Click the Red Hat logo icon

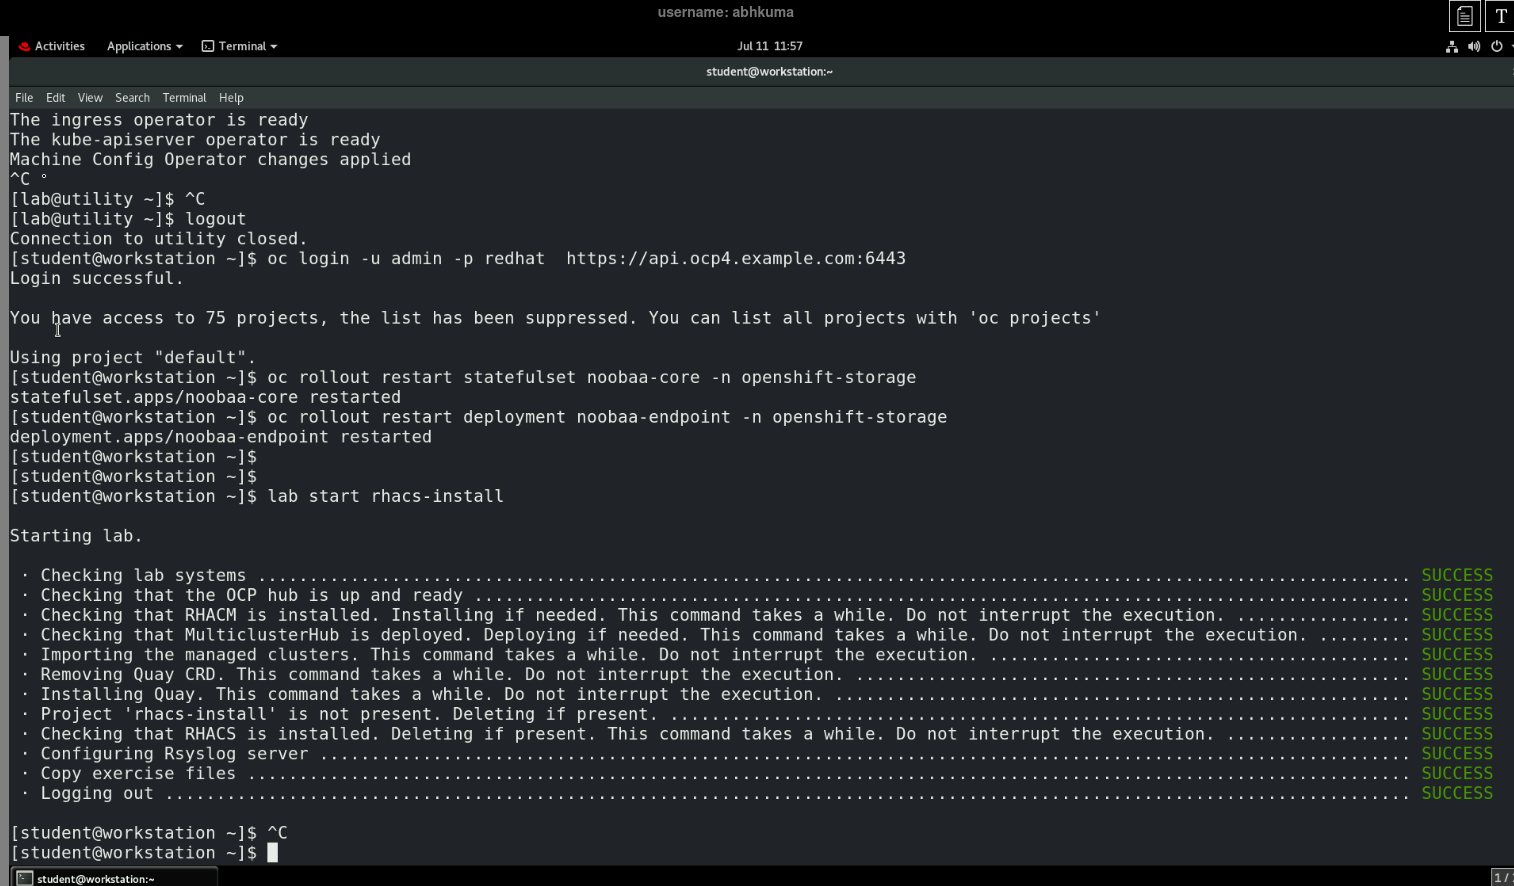click(x=24, y=46)
